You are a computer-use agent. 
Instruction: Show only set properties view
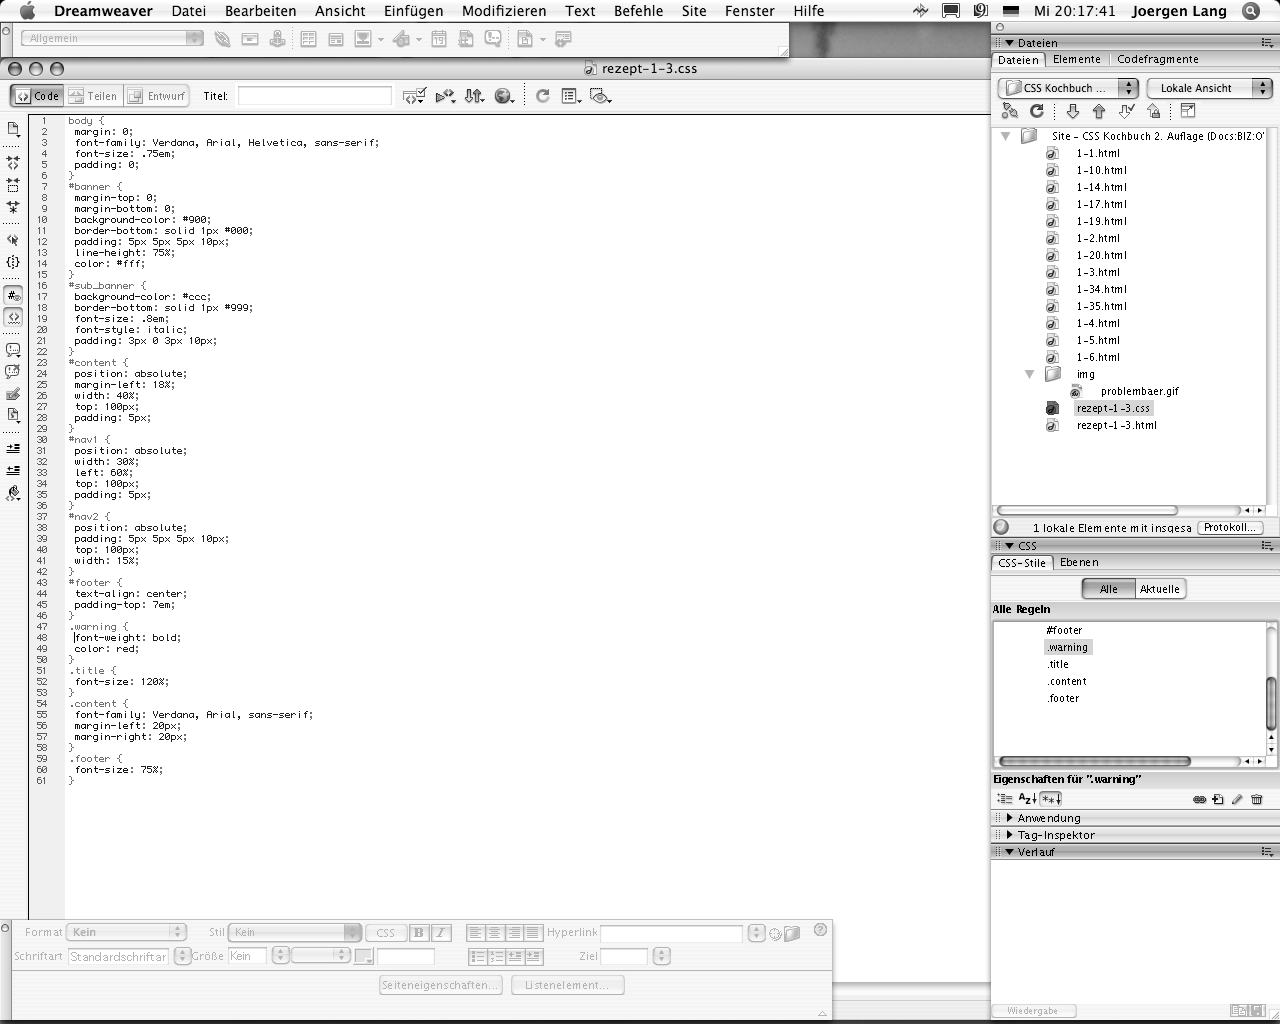[x=1051, y=799]
